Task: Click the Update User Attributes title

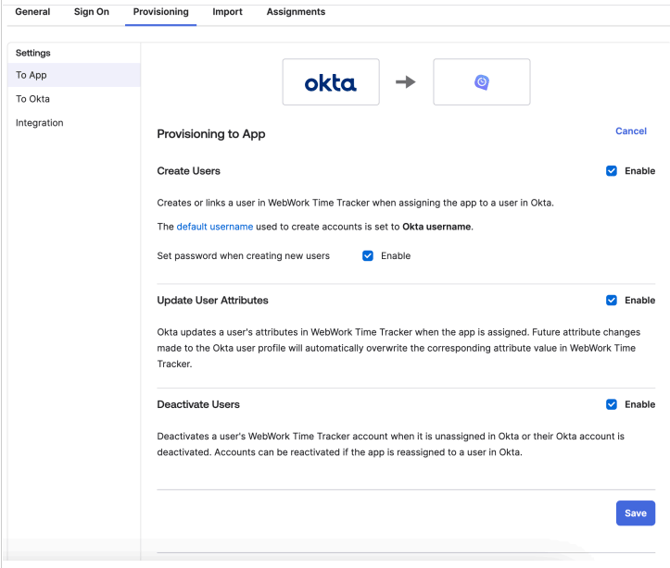Action: pos(212,300)
